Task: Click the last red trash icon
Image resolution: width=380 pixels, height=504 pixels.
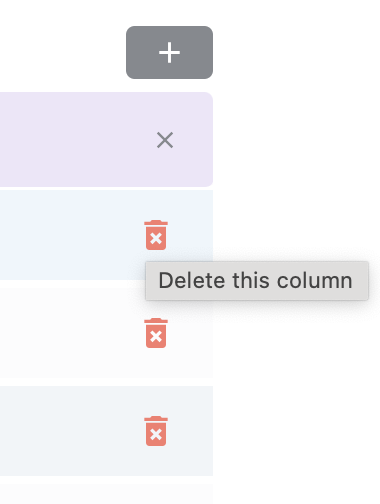Action: tap(156, 431)
